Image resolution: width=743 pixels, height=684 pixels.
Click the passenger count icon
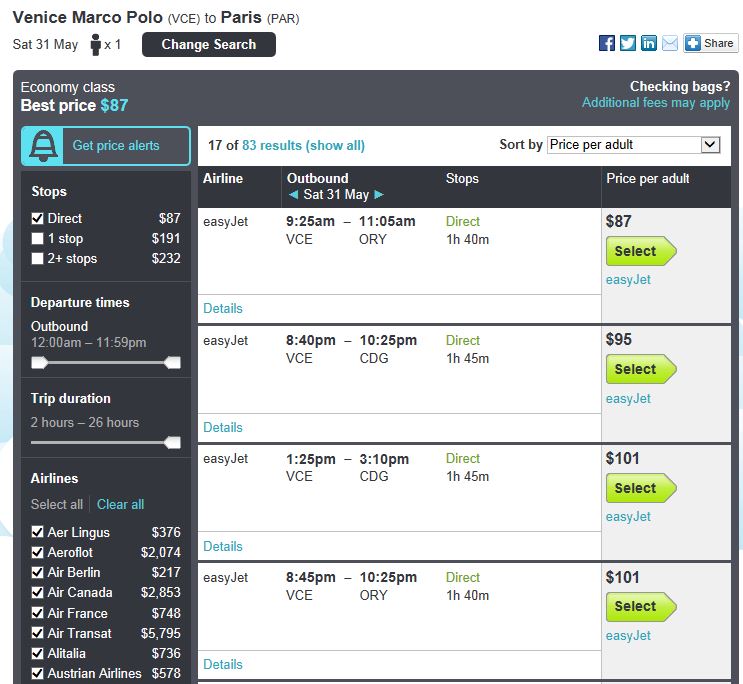coord(96,45)
